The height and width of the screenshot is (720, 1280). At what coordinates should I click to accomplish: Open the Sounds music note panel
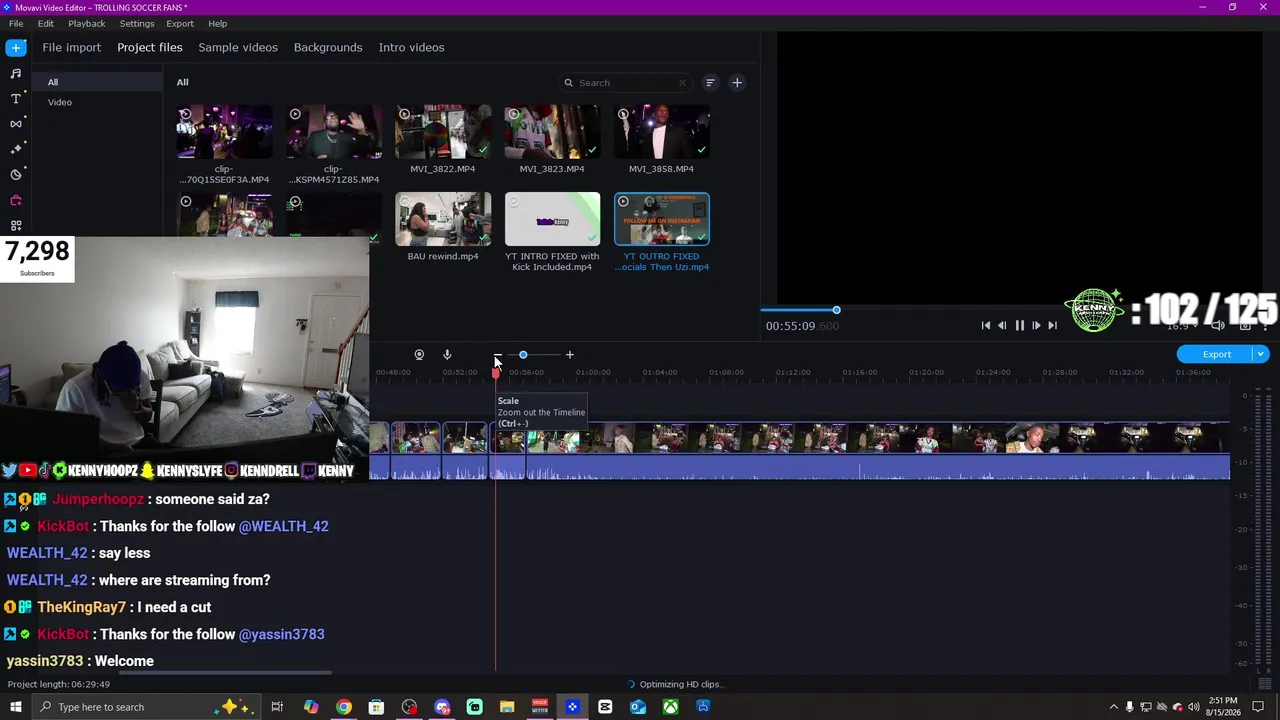pos(16,73)
